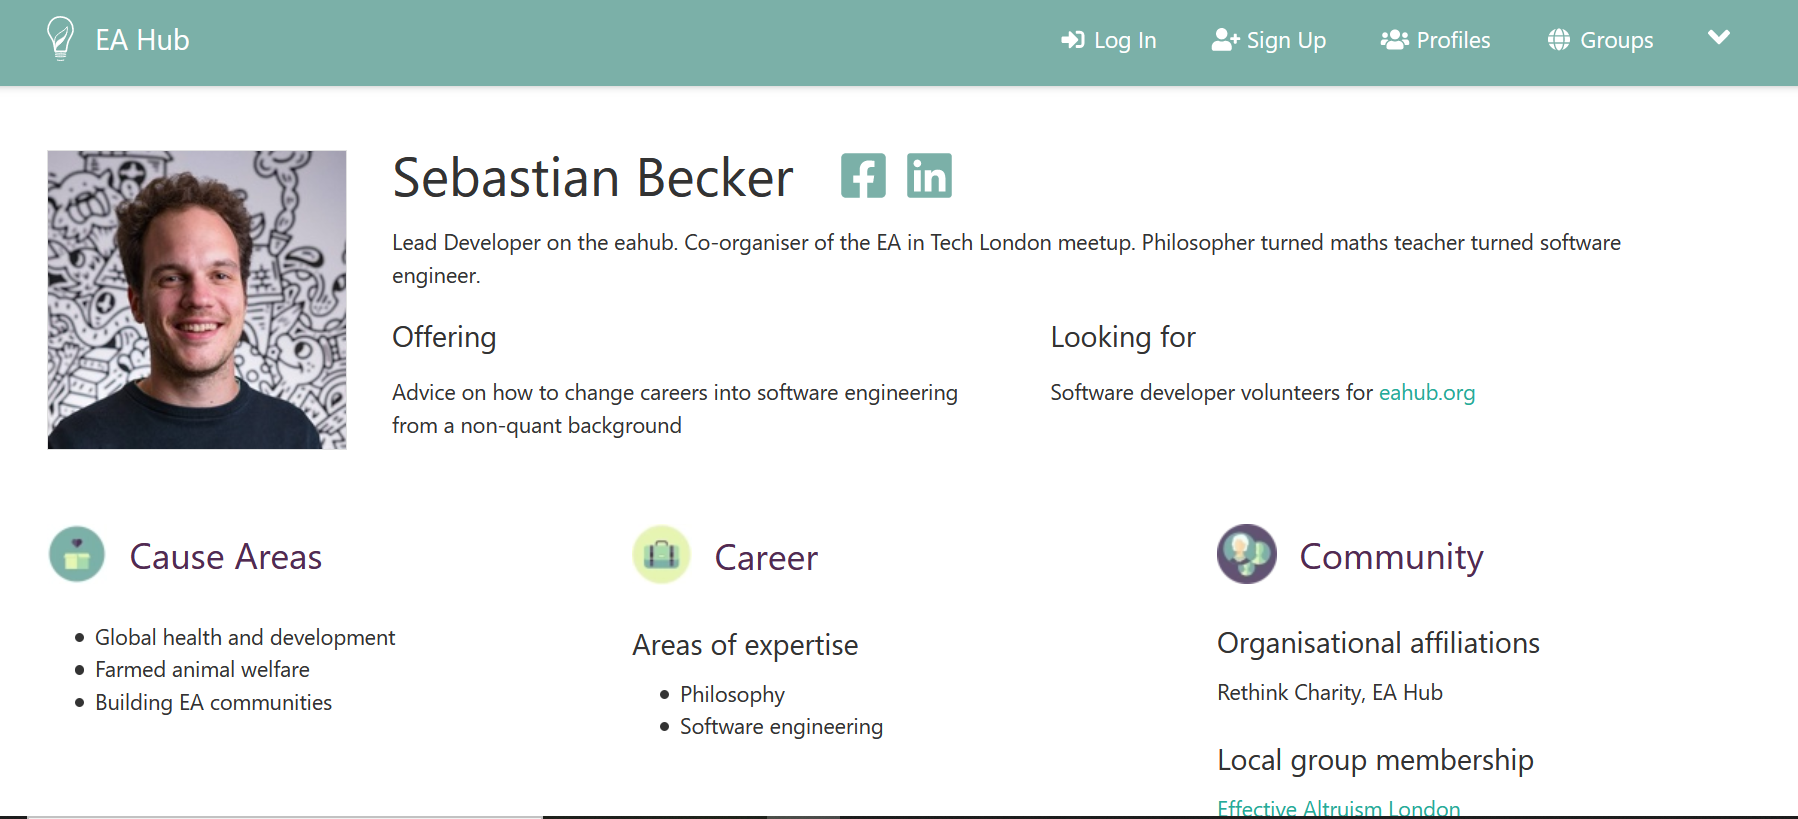Click the Career heading
Image resolution: width=1798 pixels, height=819 pixels.
coord(766,558)
